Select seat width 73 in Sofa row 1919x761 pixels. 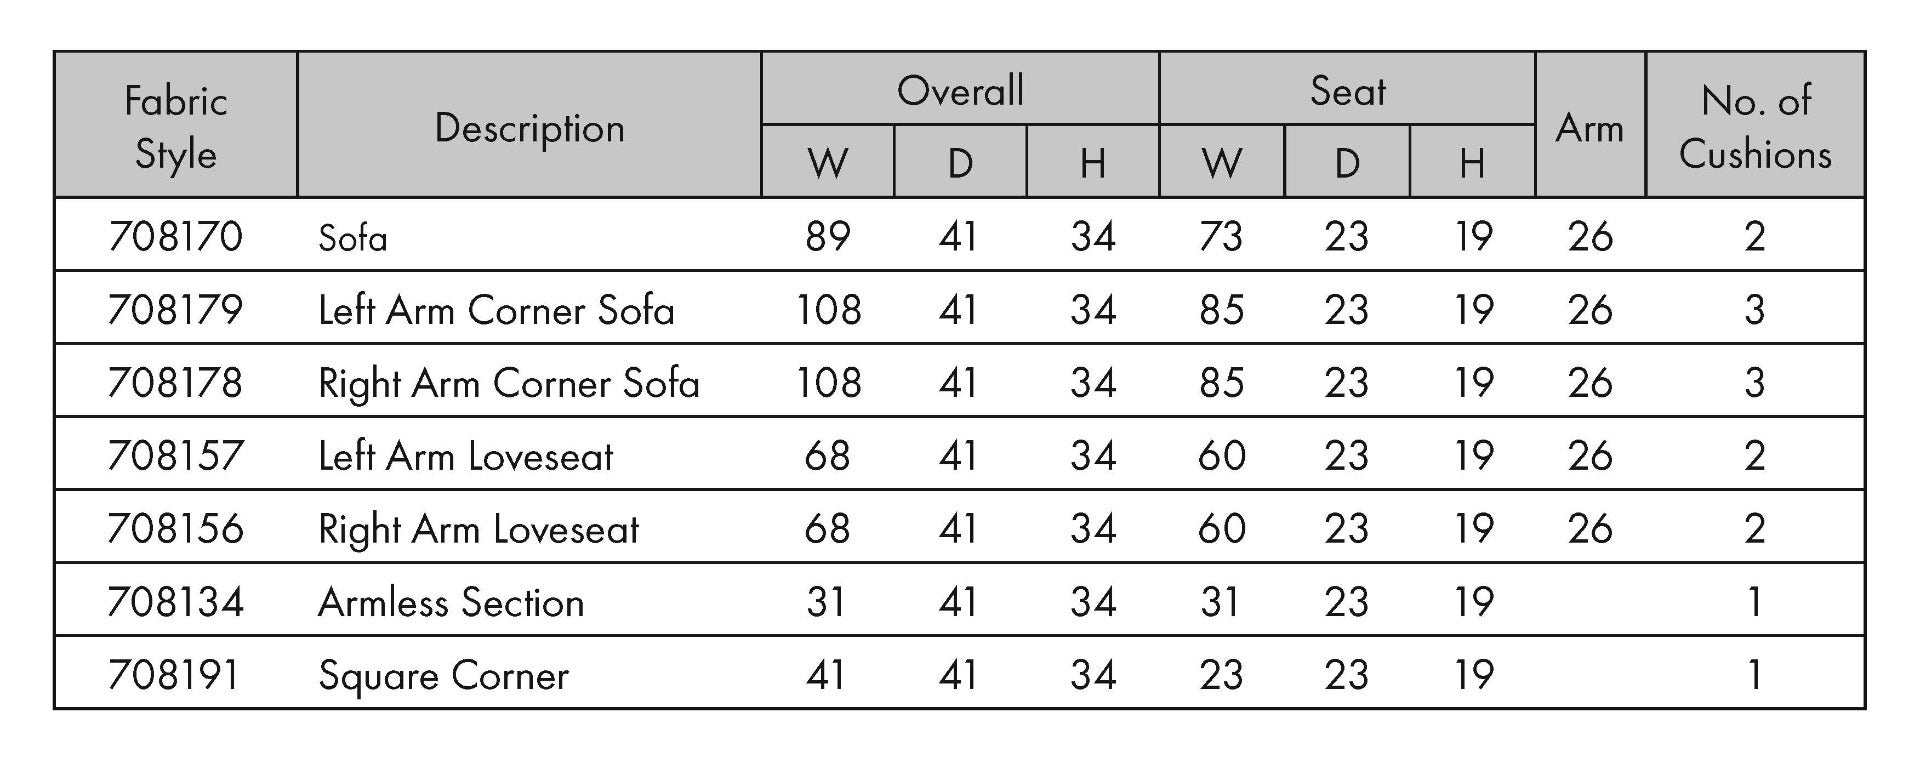(1220, 236)
